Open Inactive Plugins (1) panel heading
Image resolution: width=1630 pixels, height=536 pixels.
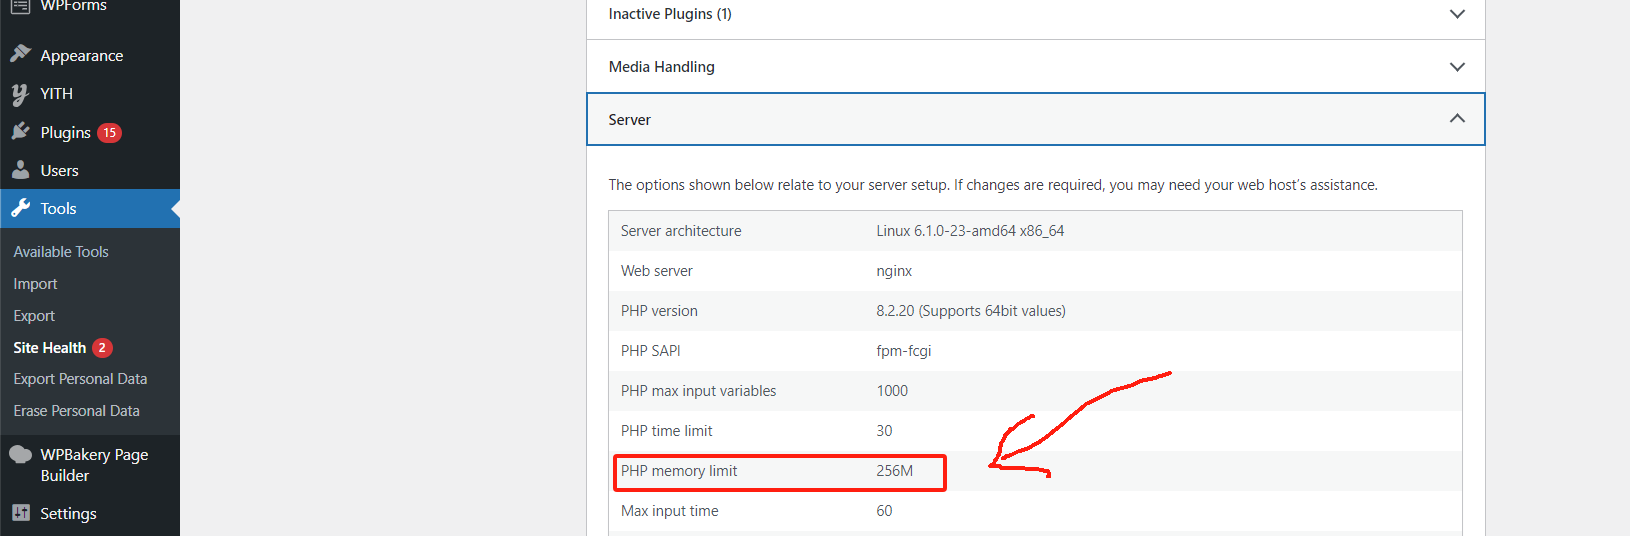click(x=670, y=14)
